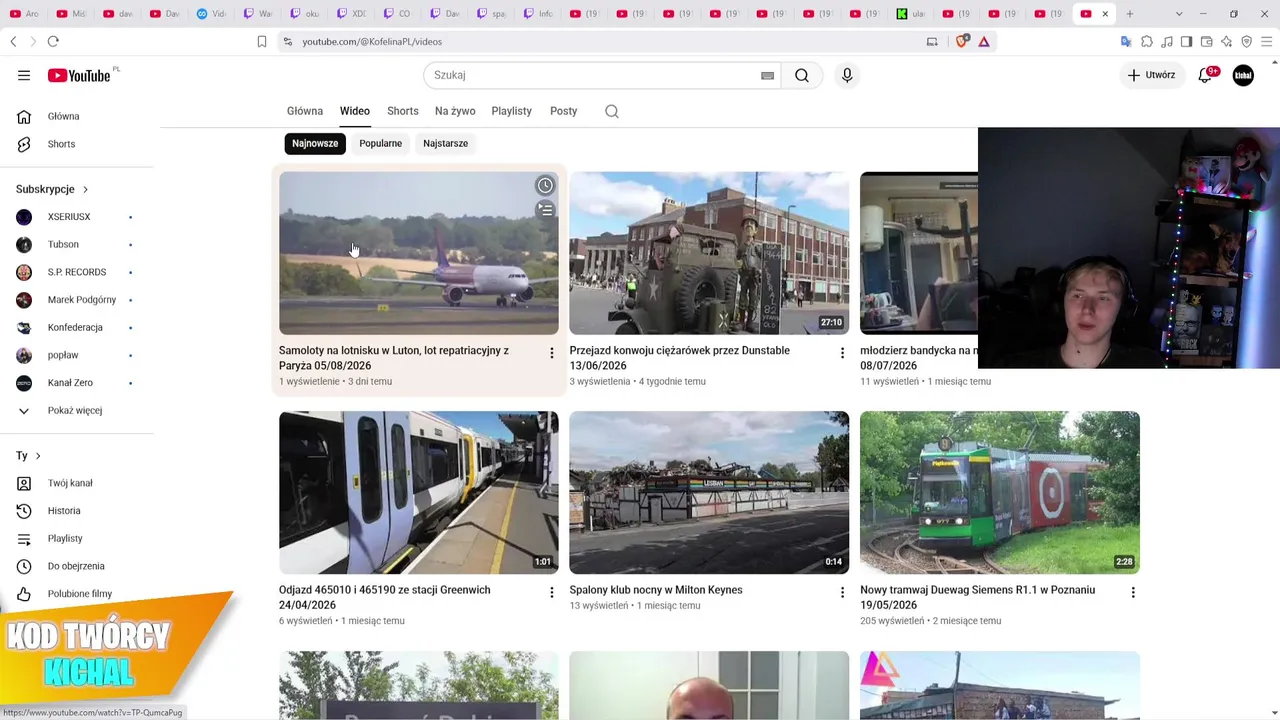This screenshot has height=720, width=1280.
Task: Switch to the Na żywo tab
Action: point(455,111)
